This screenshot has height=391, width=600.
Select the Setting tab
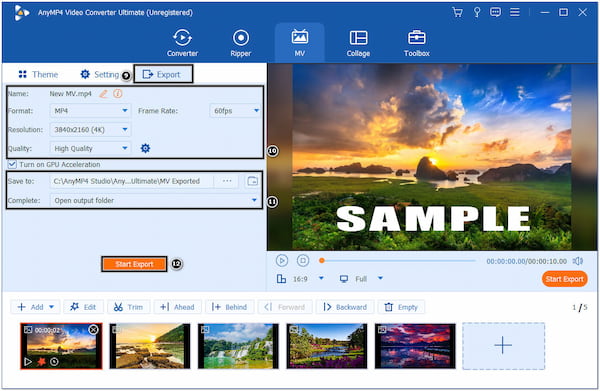point(100,74)
